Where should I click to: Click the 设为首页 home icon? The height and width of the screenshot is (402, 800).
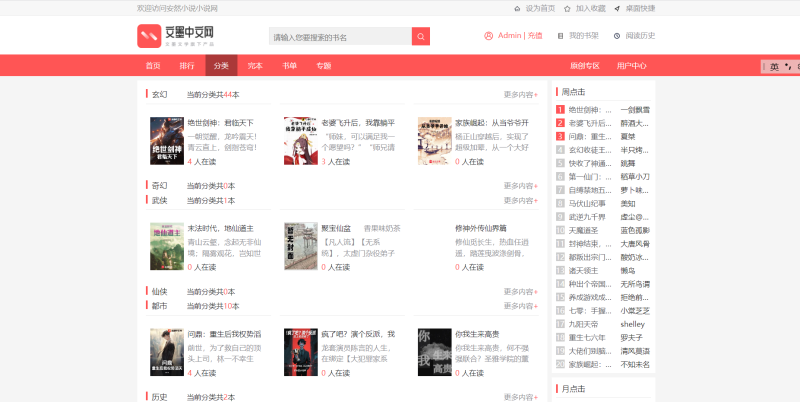(517, 9)
